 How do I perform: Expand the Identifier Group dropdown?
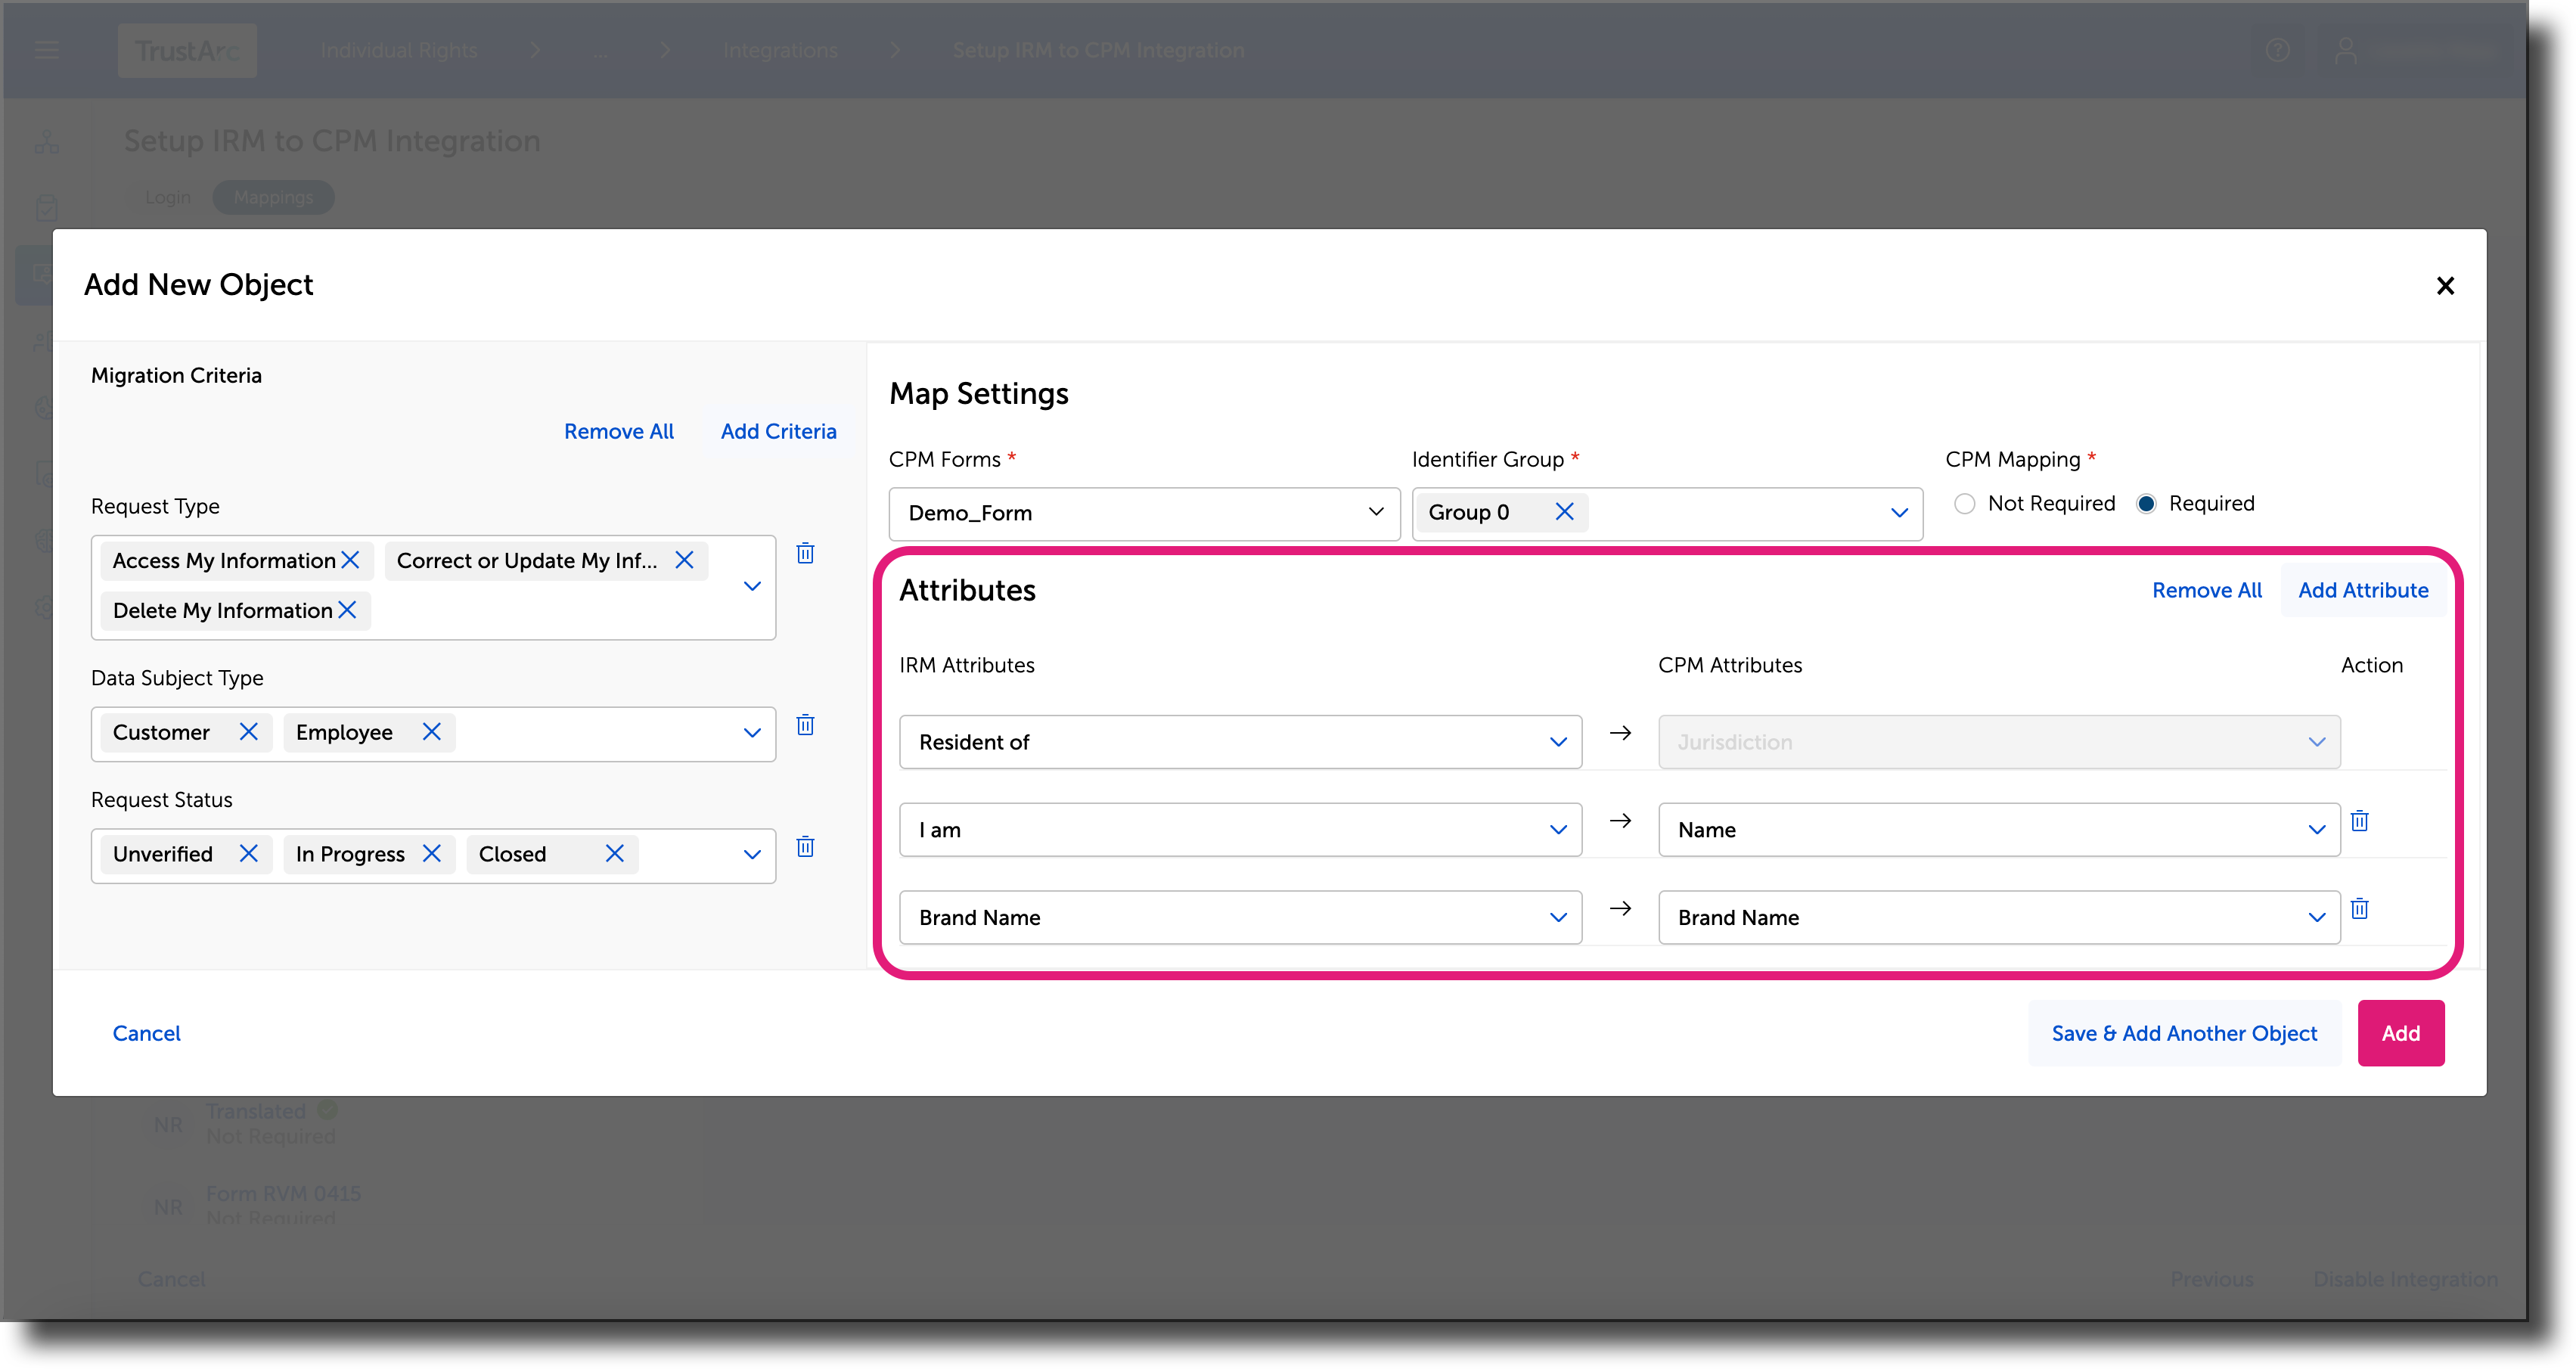point(1899,513)
